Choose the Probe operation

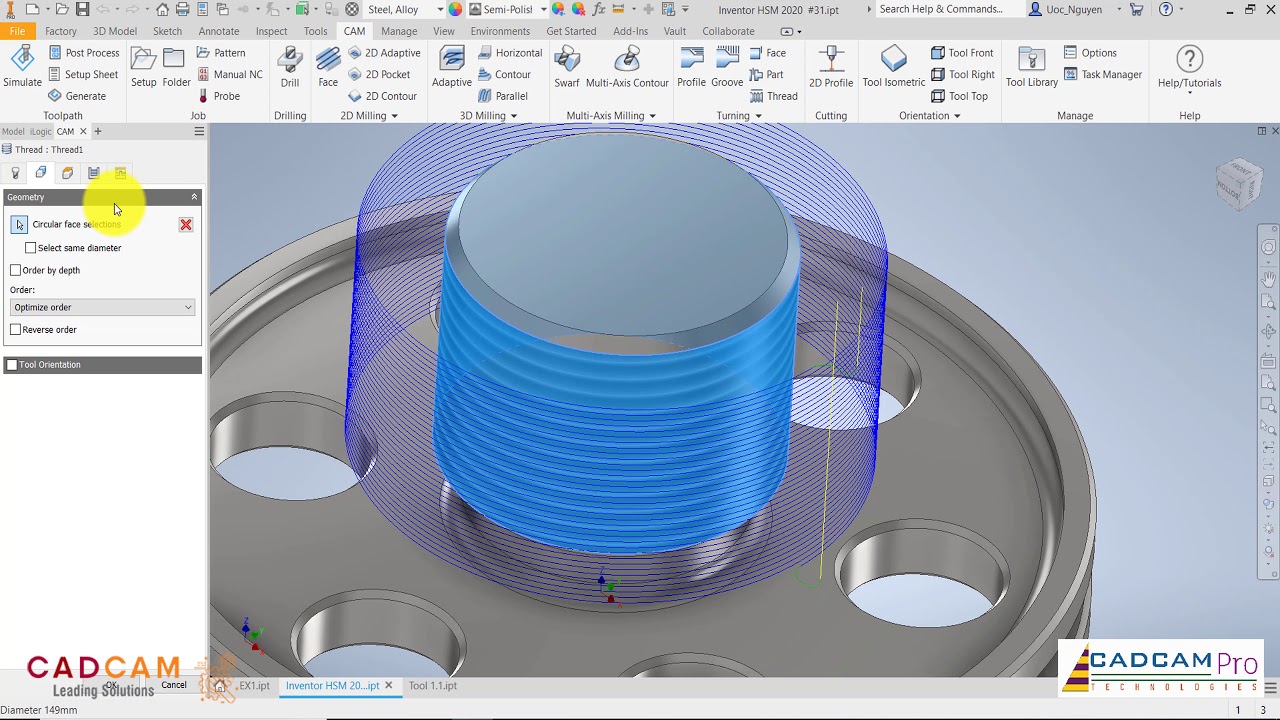click(218, 96)
